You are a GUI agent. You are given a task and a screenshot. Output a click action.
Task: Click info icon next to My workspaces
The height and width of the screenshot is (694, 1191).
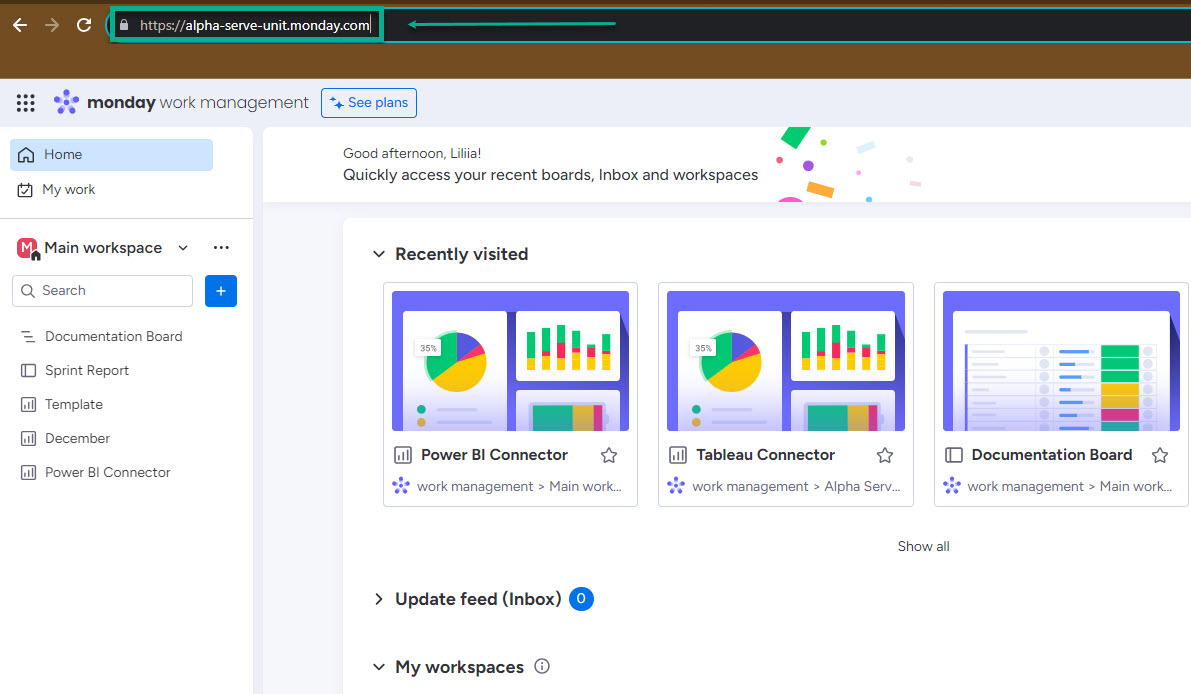[542, 667]
